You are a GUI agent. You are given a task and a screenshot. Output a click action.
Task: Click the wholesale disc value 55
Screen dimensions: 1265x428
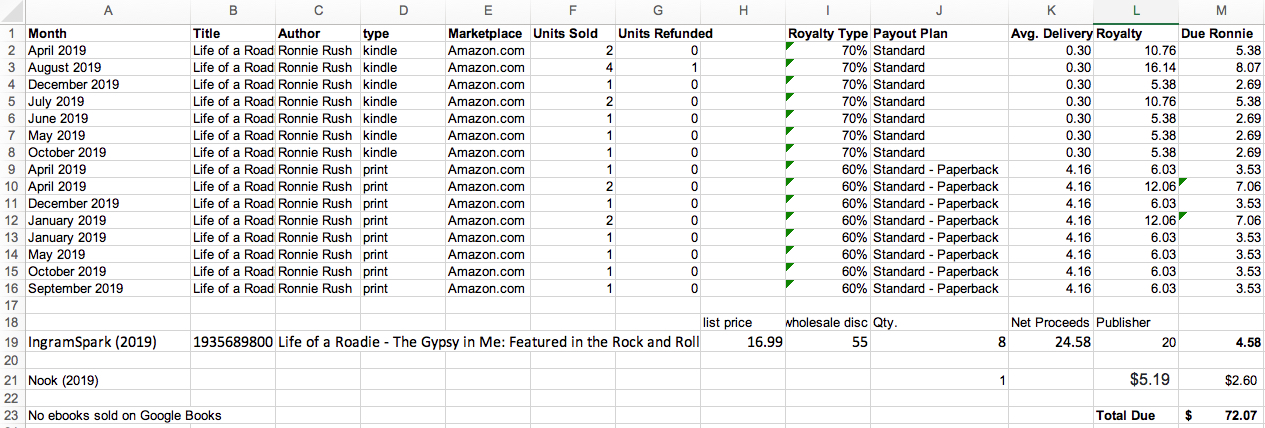click(828, 342)
